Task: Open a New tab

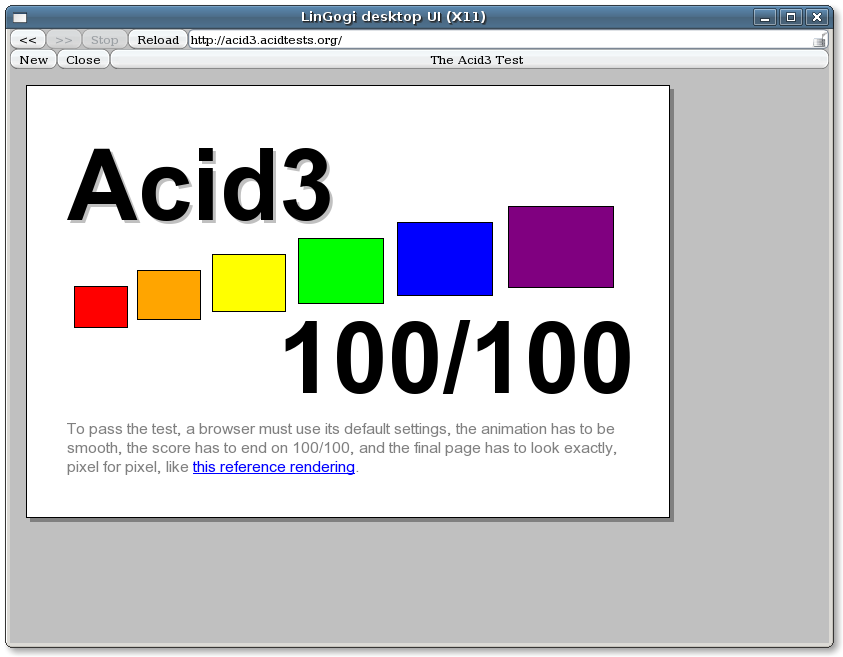Action: point(33,60)
